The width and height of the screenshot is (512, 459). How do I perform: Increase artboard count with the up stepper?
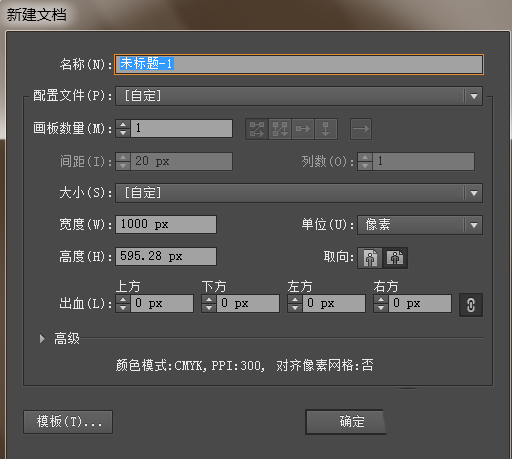123,124
